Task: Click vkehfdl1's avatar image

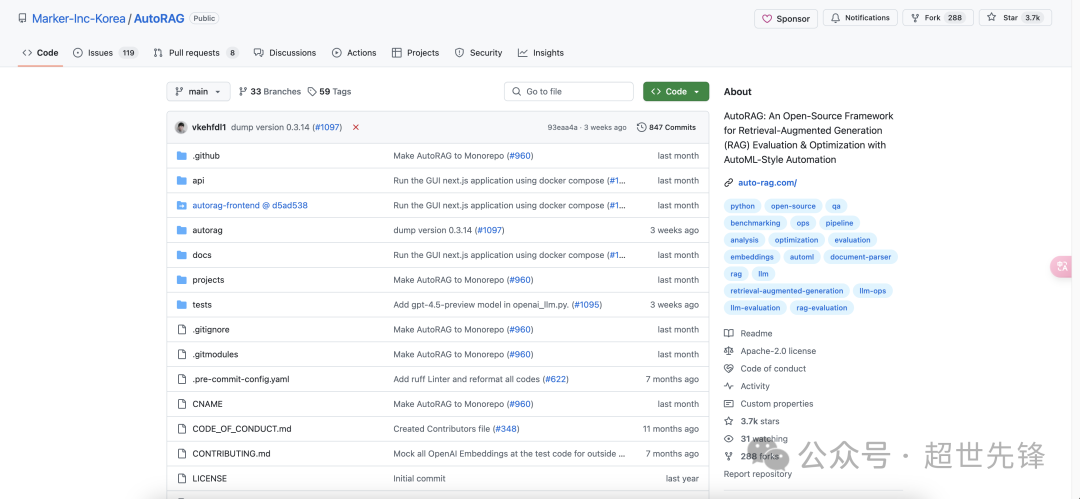Action: point(181,128)
